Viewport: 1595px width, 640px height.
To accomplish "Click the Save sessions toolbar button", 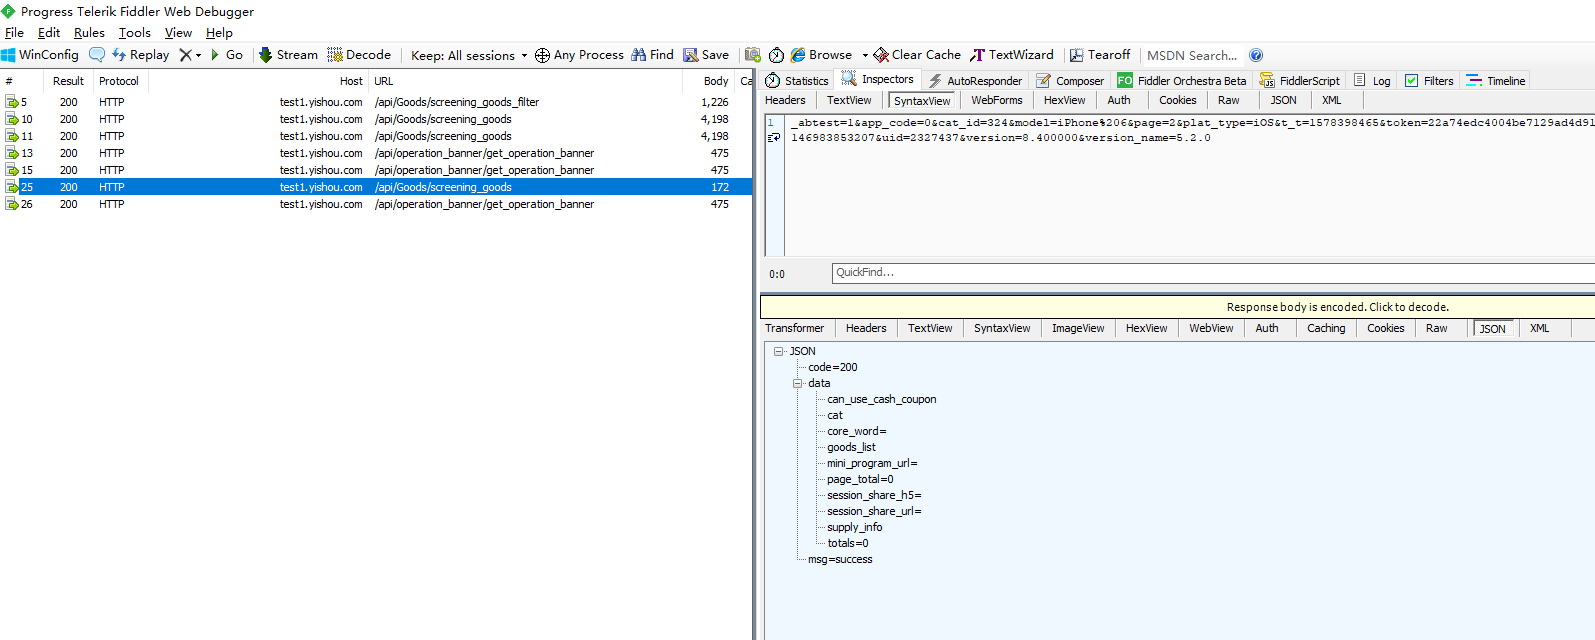I will tap(706, 55).
